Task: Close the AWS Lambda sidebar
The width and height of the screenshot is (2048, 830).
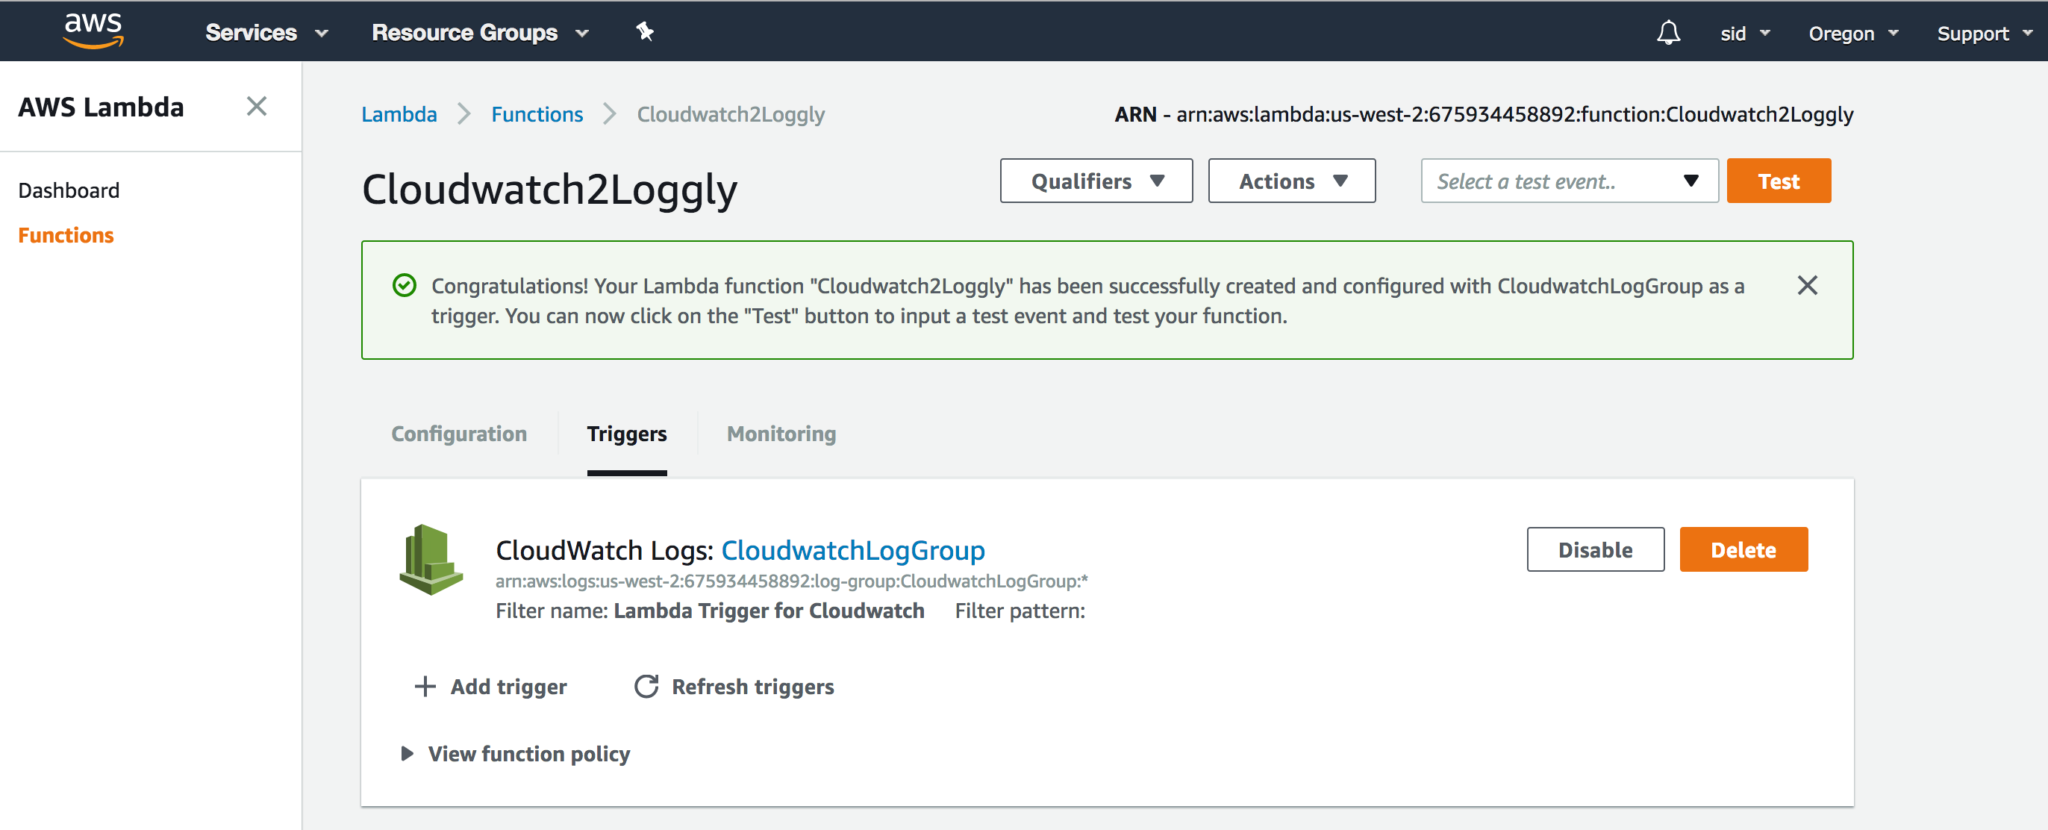Action: coord(257,106)
